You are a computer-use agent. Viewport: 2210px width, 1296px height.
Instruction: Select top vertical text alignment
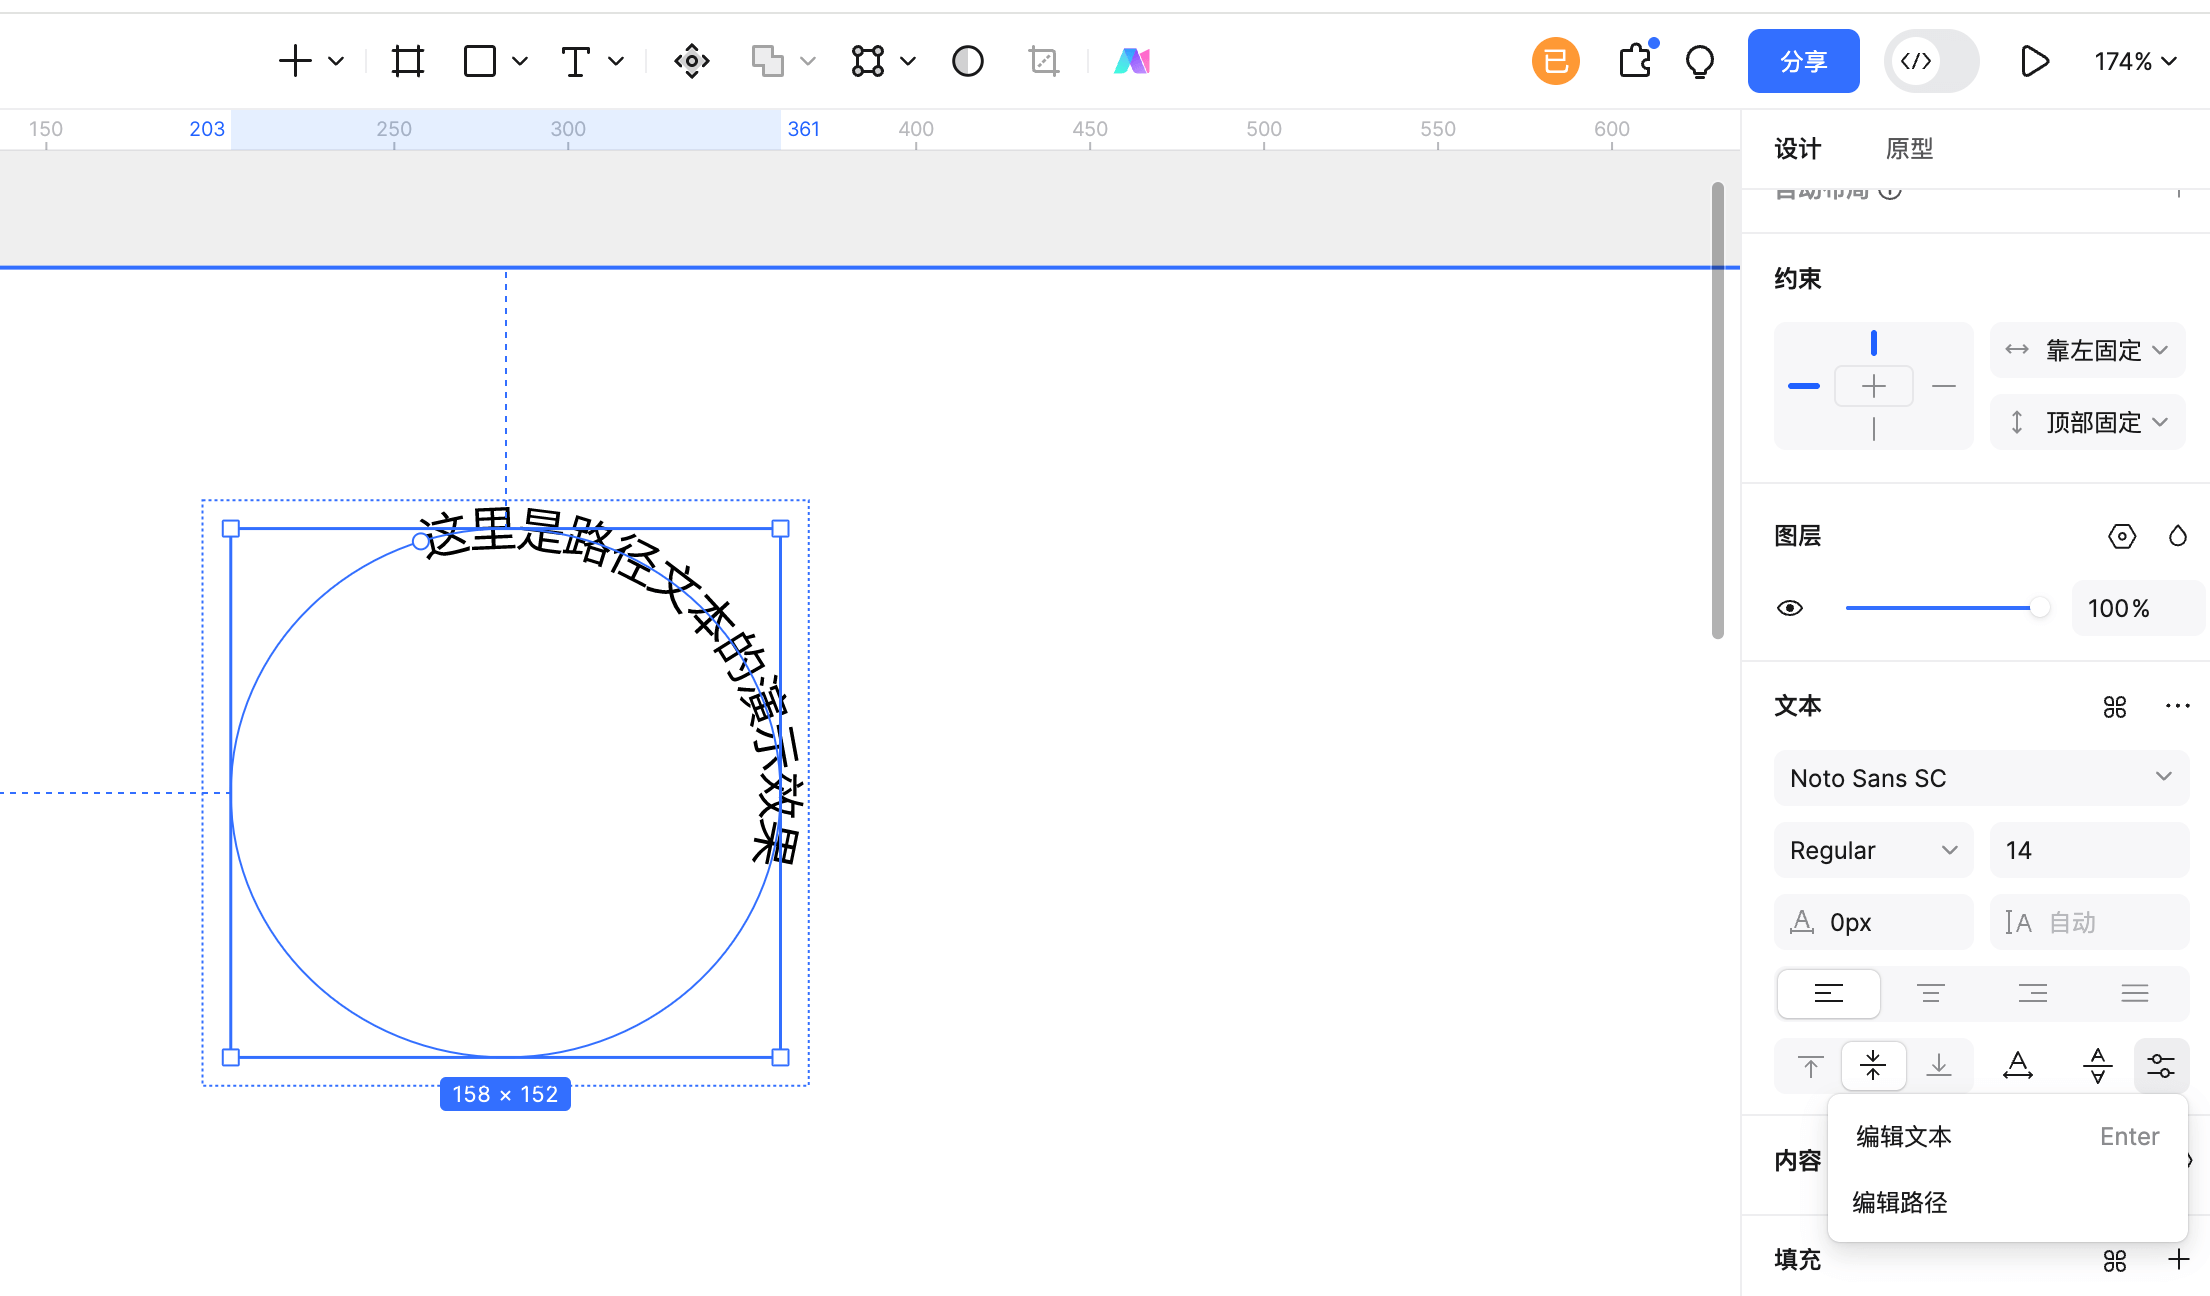point(1810,1066)
